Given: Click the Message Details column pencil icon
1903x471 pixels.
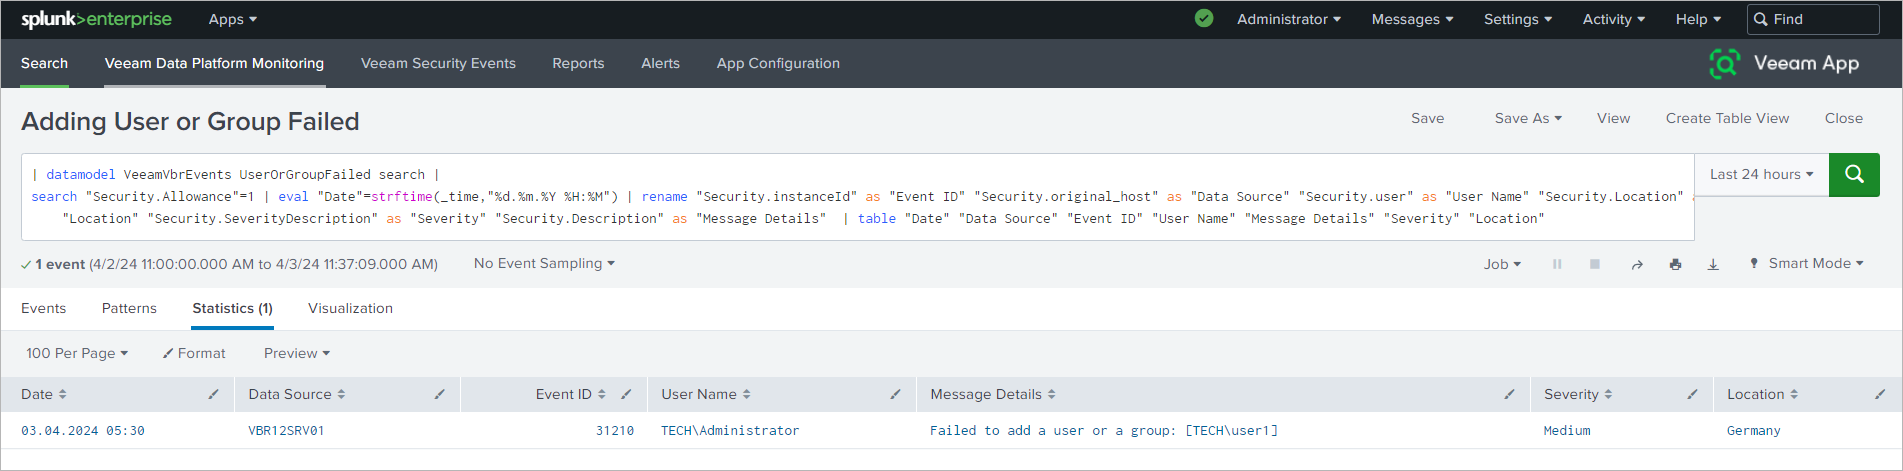Looking at the screenshot, I should tap(1509, 394).
